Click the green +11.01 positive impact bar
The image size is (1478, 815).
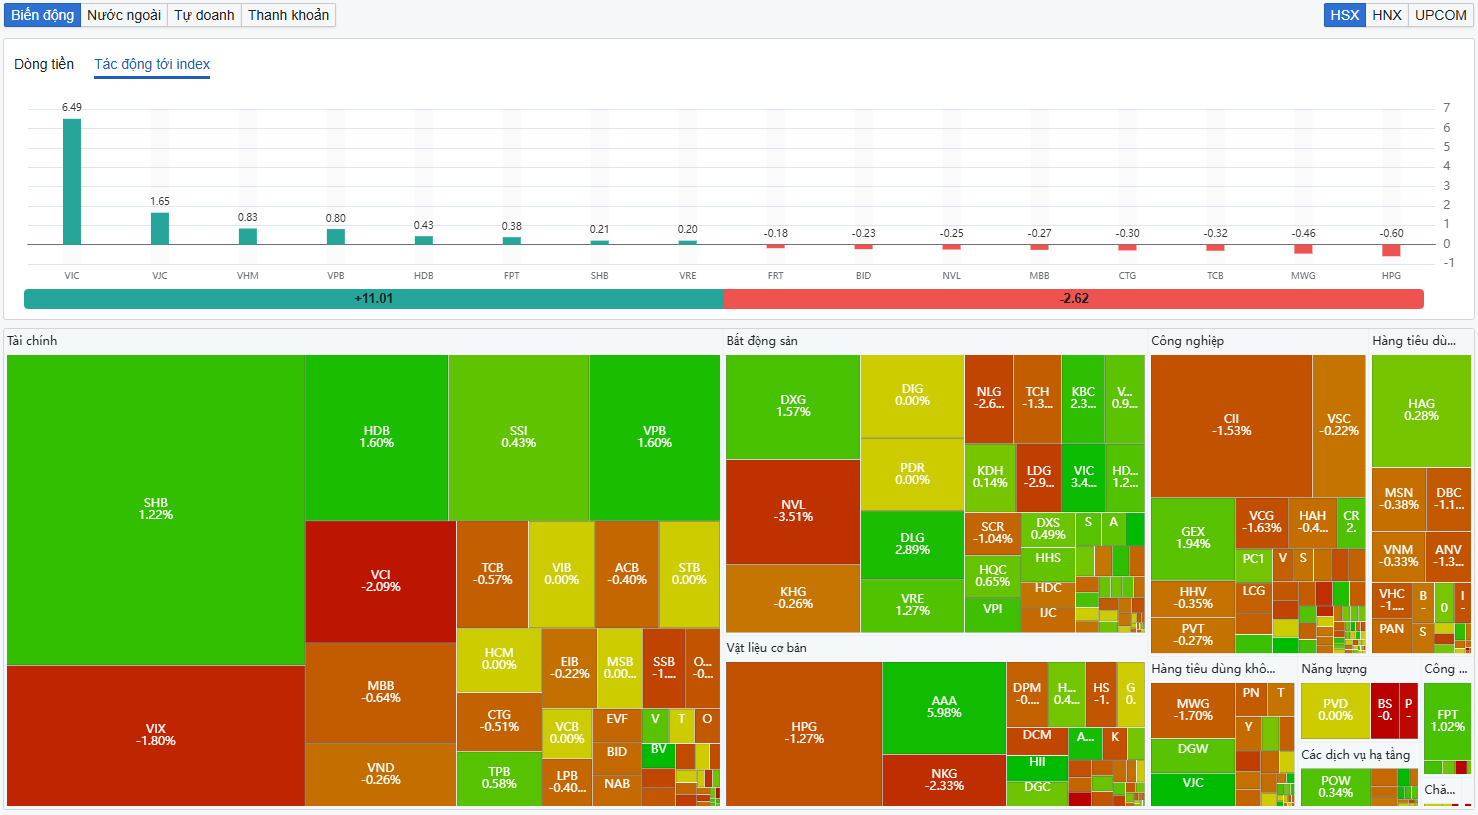click(x=373, y=299)
